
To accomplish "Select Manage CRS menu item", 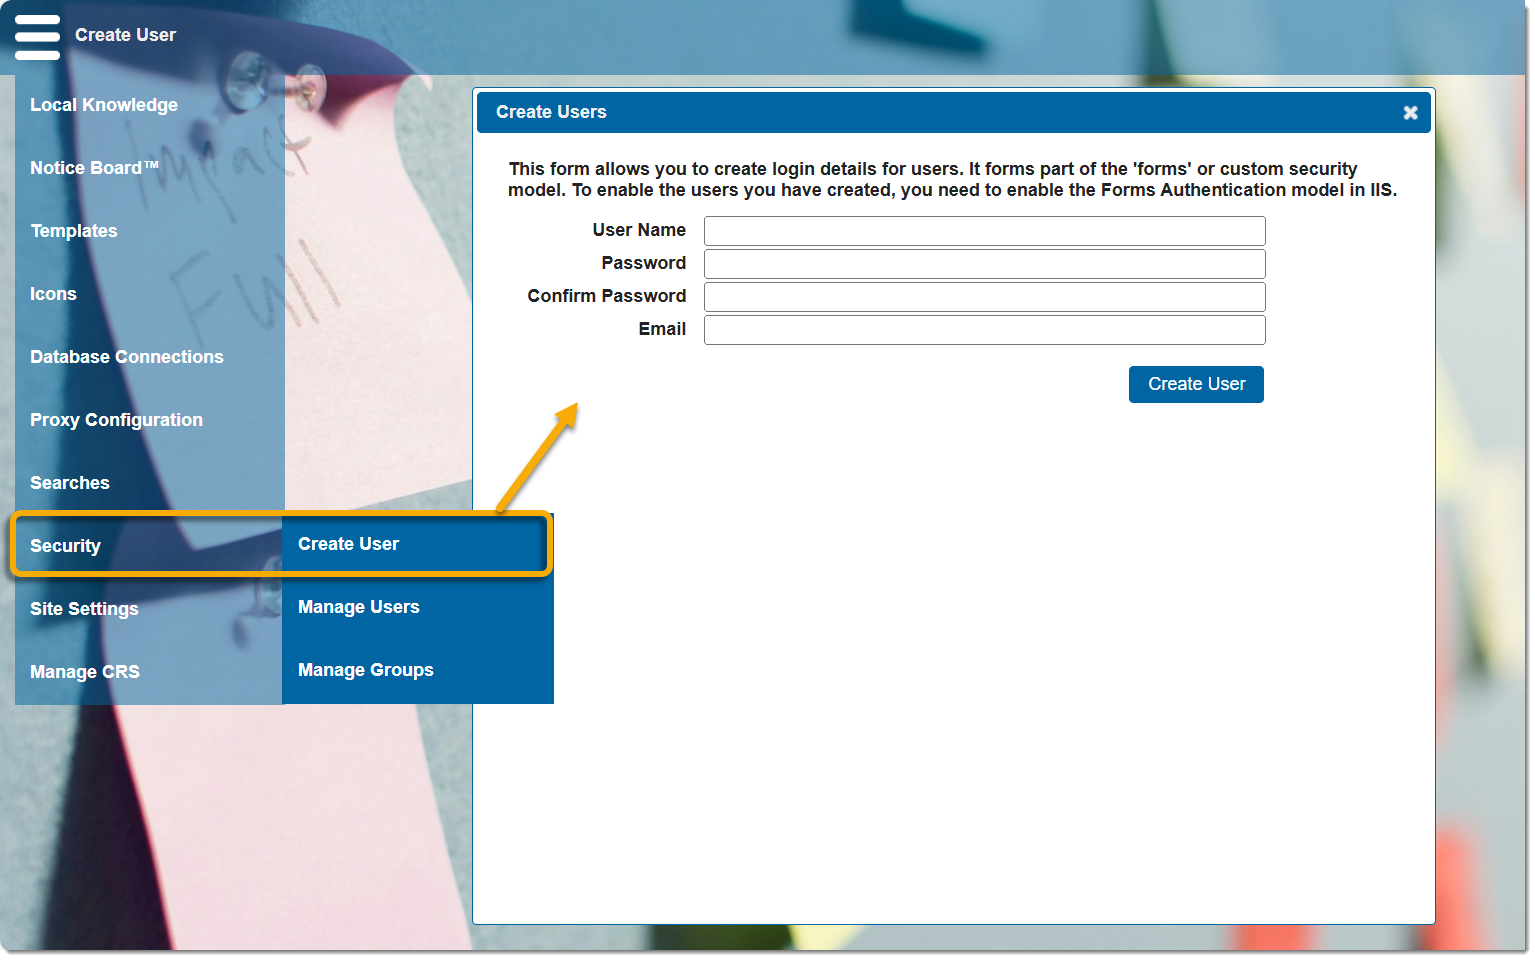I will [x=85, y=672].
